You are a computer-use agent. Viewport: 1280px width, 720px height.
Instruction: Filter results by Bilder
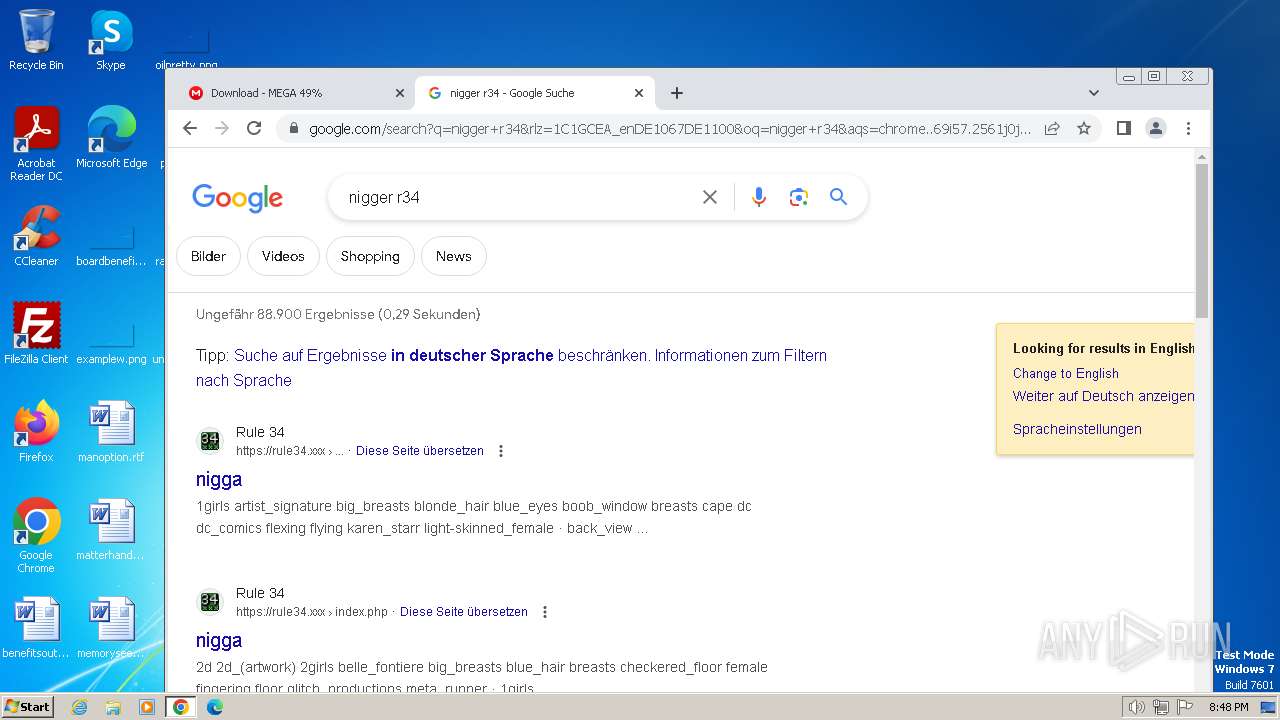(x=208, y=256)
